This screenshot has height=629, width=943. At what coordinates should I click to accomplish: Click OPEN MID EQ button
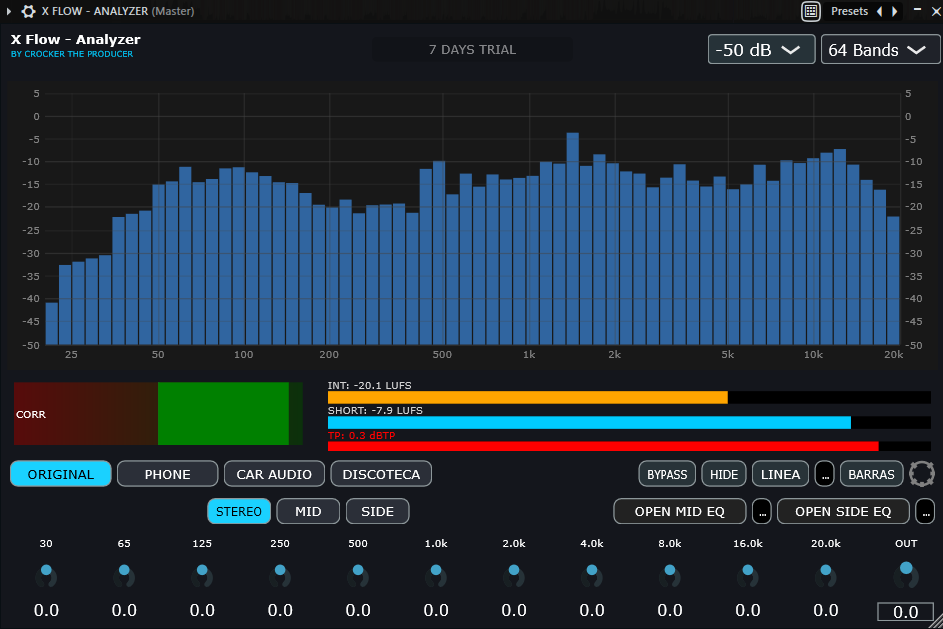(680, 511)
